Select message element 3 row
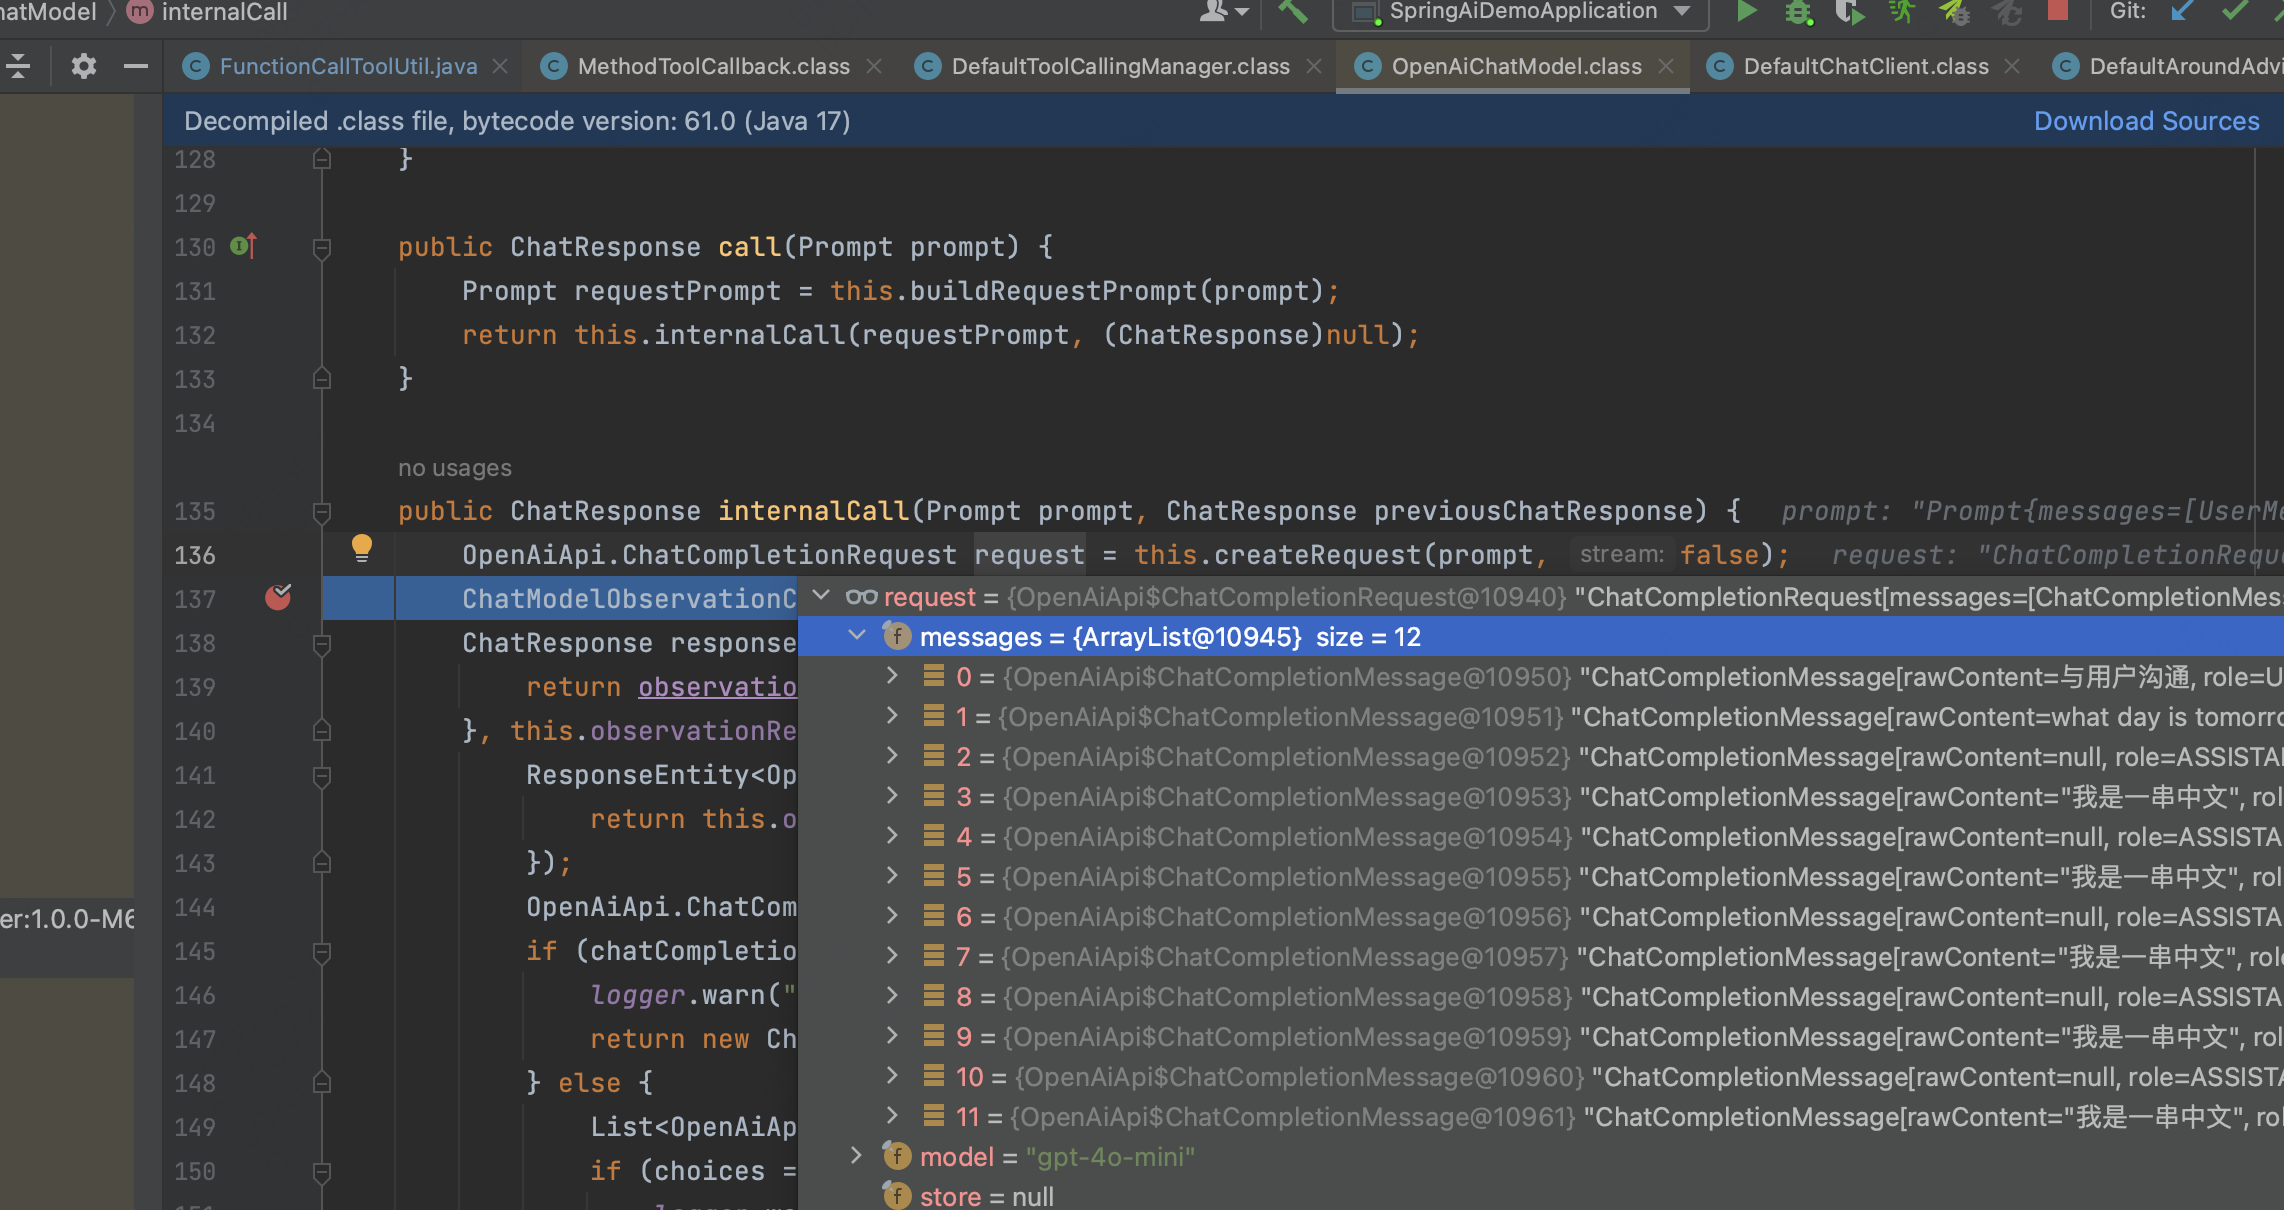Image resolution: width=2284 pixels, height=1210 pixels. (1541, 797)
